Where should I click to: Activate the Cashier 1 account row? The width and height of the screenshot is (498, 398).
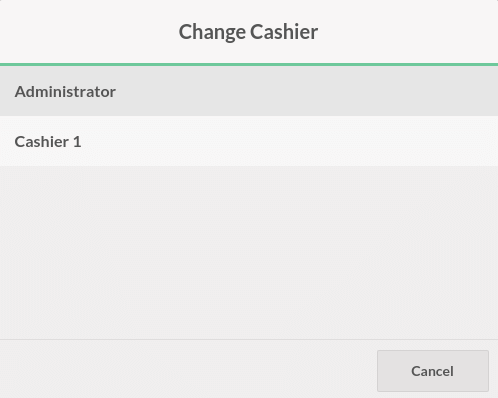[x=249, y=141]
